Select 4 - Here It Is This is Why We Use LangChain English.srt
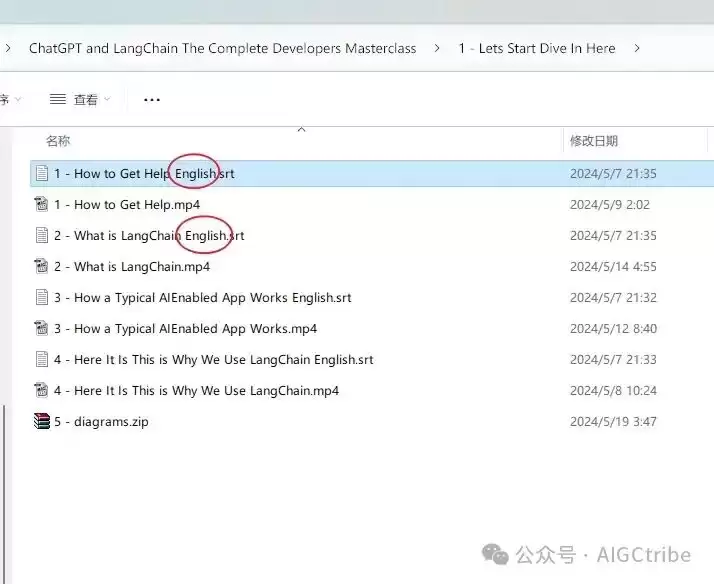The image size is (714, 584). tap(214, 359)
